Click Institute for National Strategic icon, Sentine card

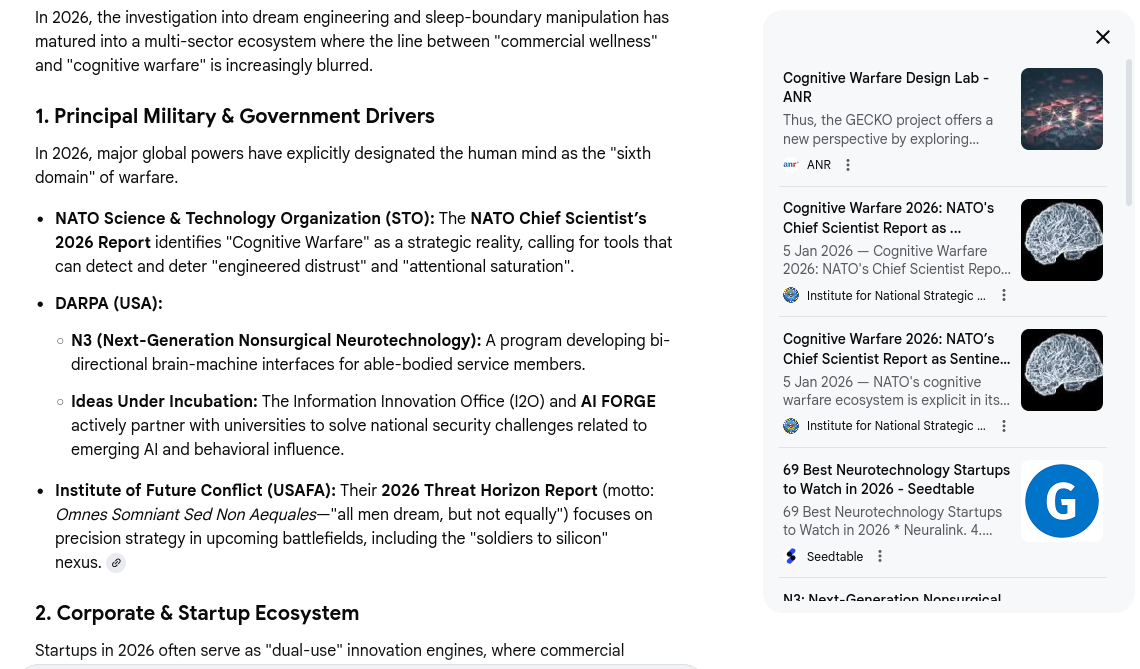[x=791, y=426]
